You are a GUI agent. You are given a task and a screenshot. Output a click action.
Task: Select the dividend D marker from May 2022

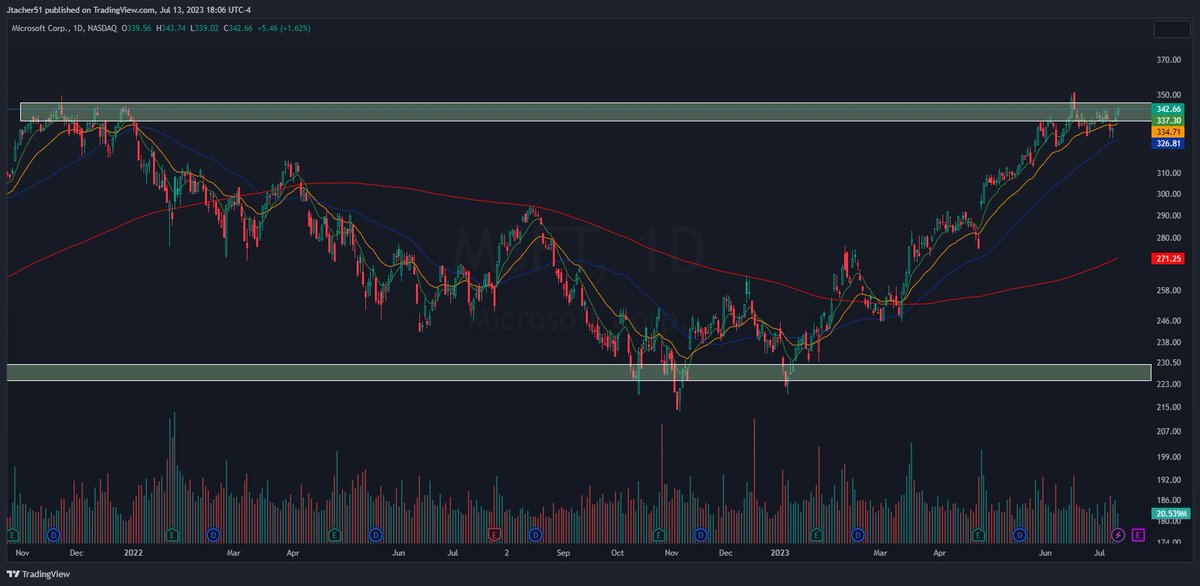tap(375, 535)
